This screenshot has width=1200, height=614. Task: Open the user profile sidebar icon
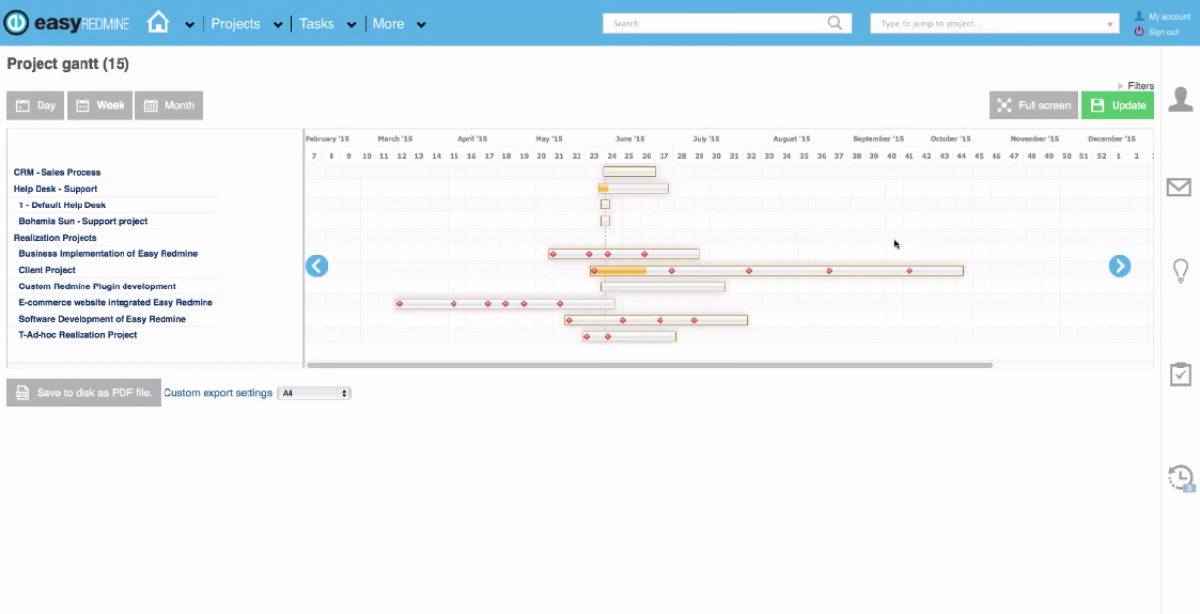point(1181,98)
